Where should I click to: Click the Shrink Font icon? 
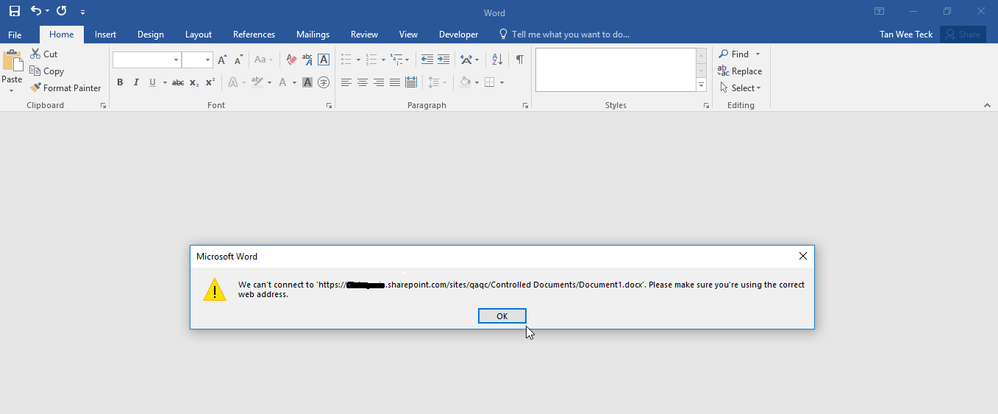pyautogui.click(x=239, y=60)
